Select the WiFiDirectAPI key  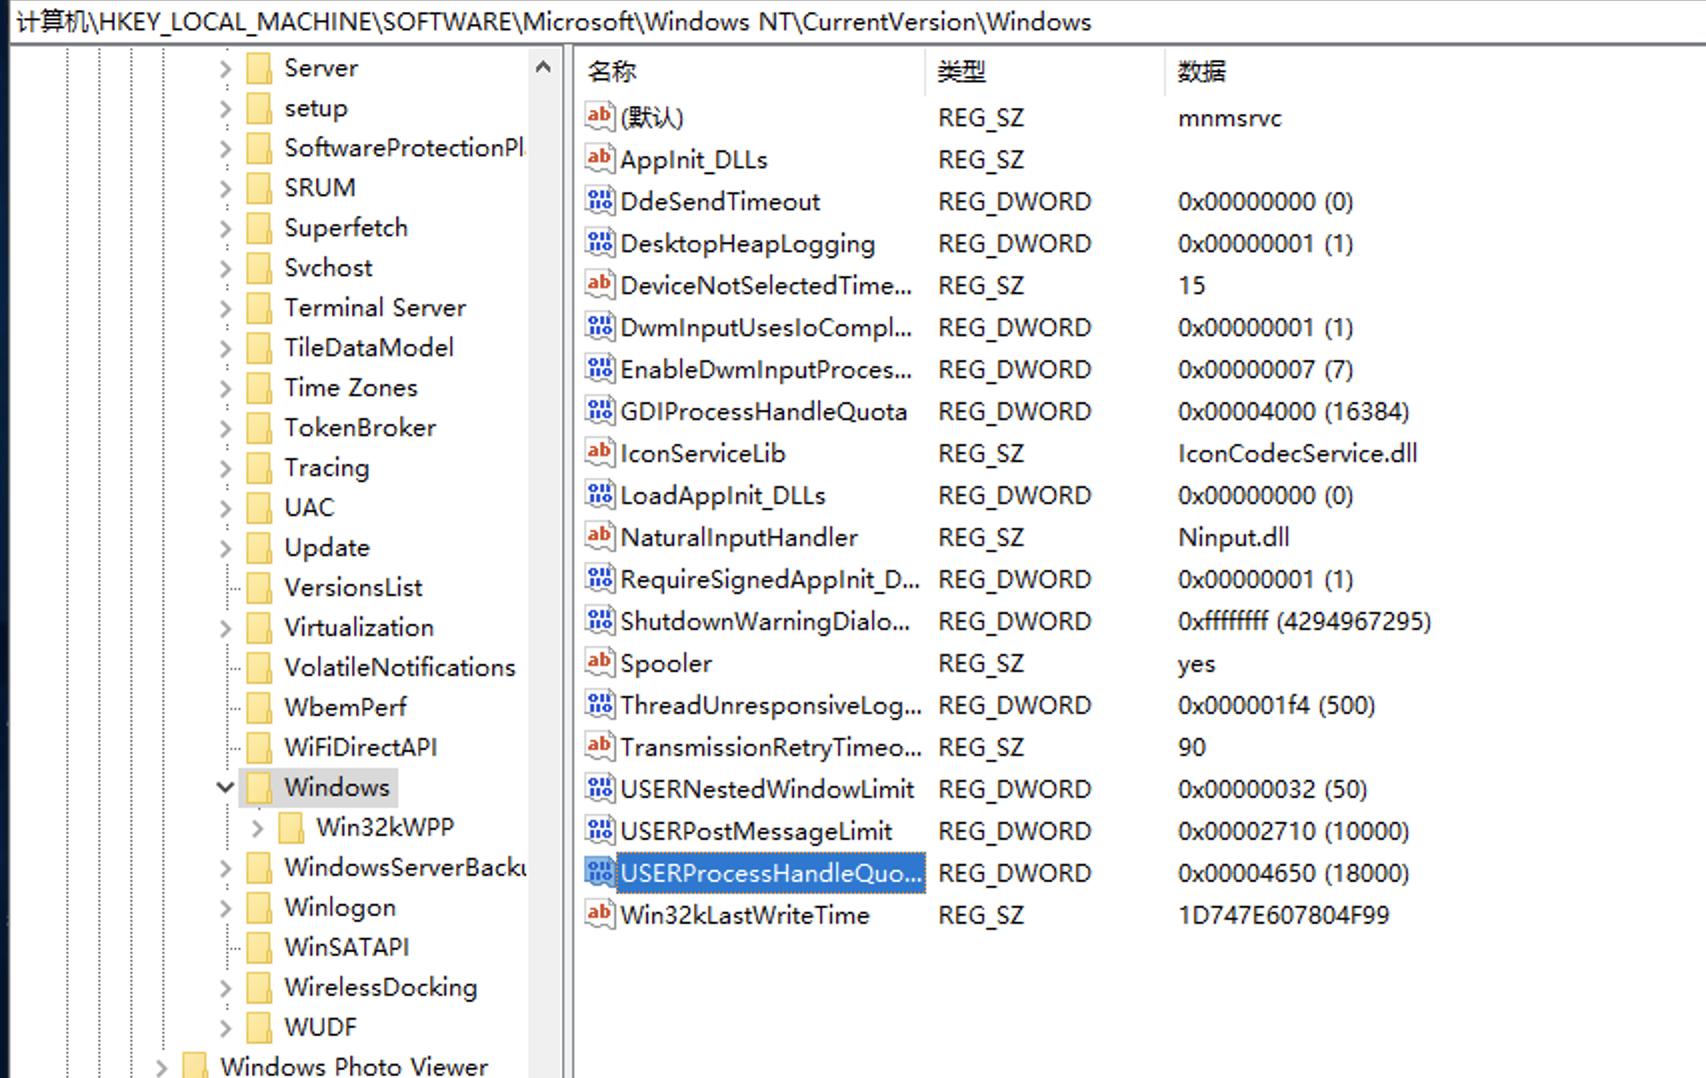361,748
